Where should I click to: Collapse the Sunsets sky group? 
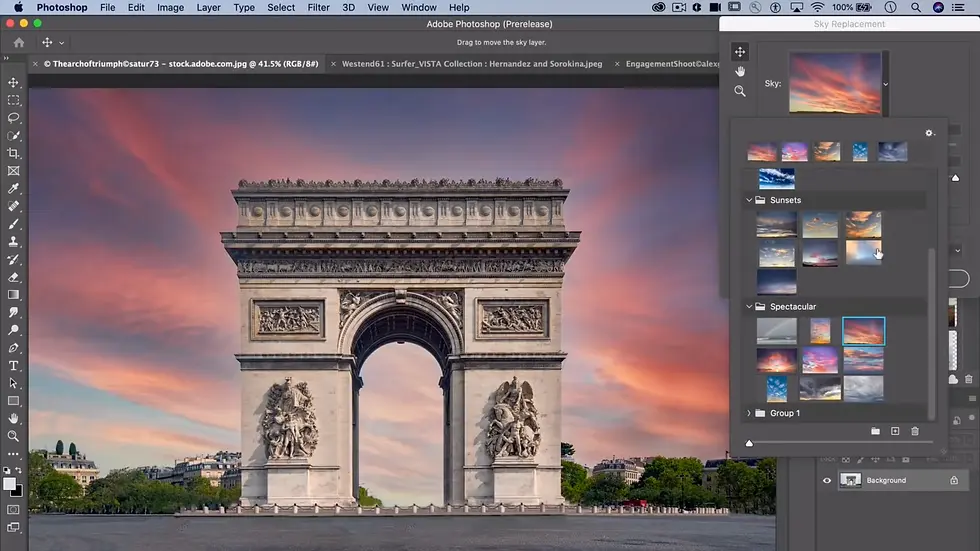pos(749,200)
